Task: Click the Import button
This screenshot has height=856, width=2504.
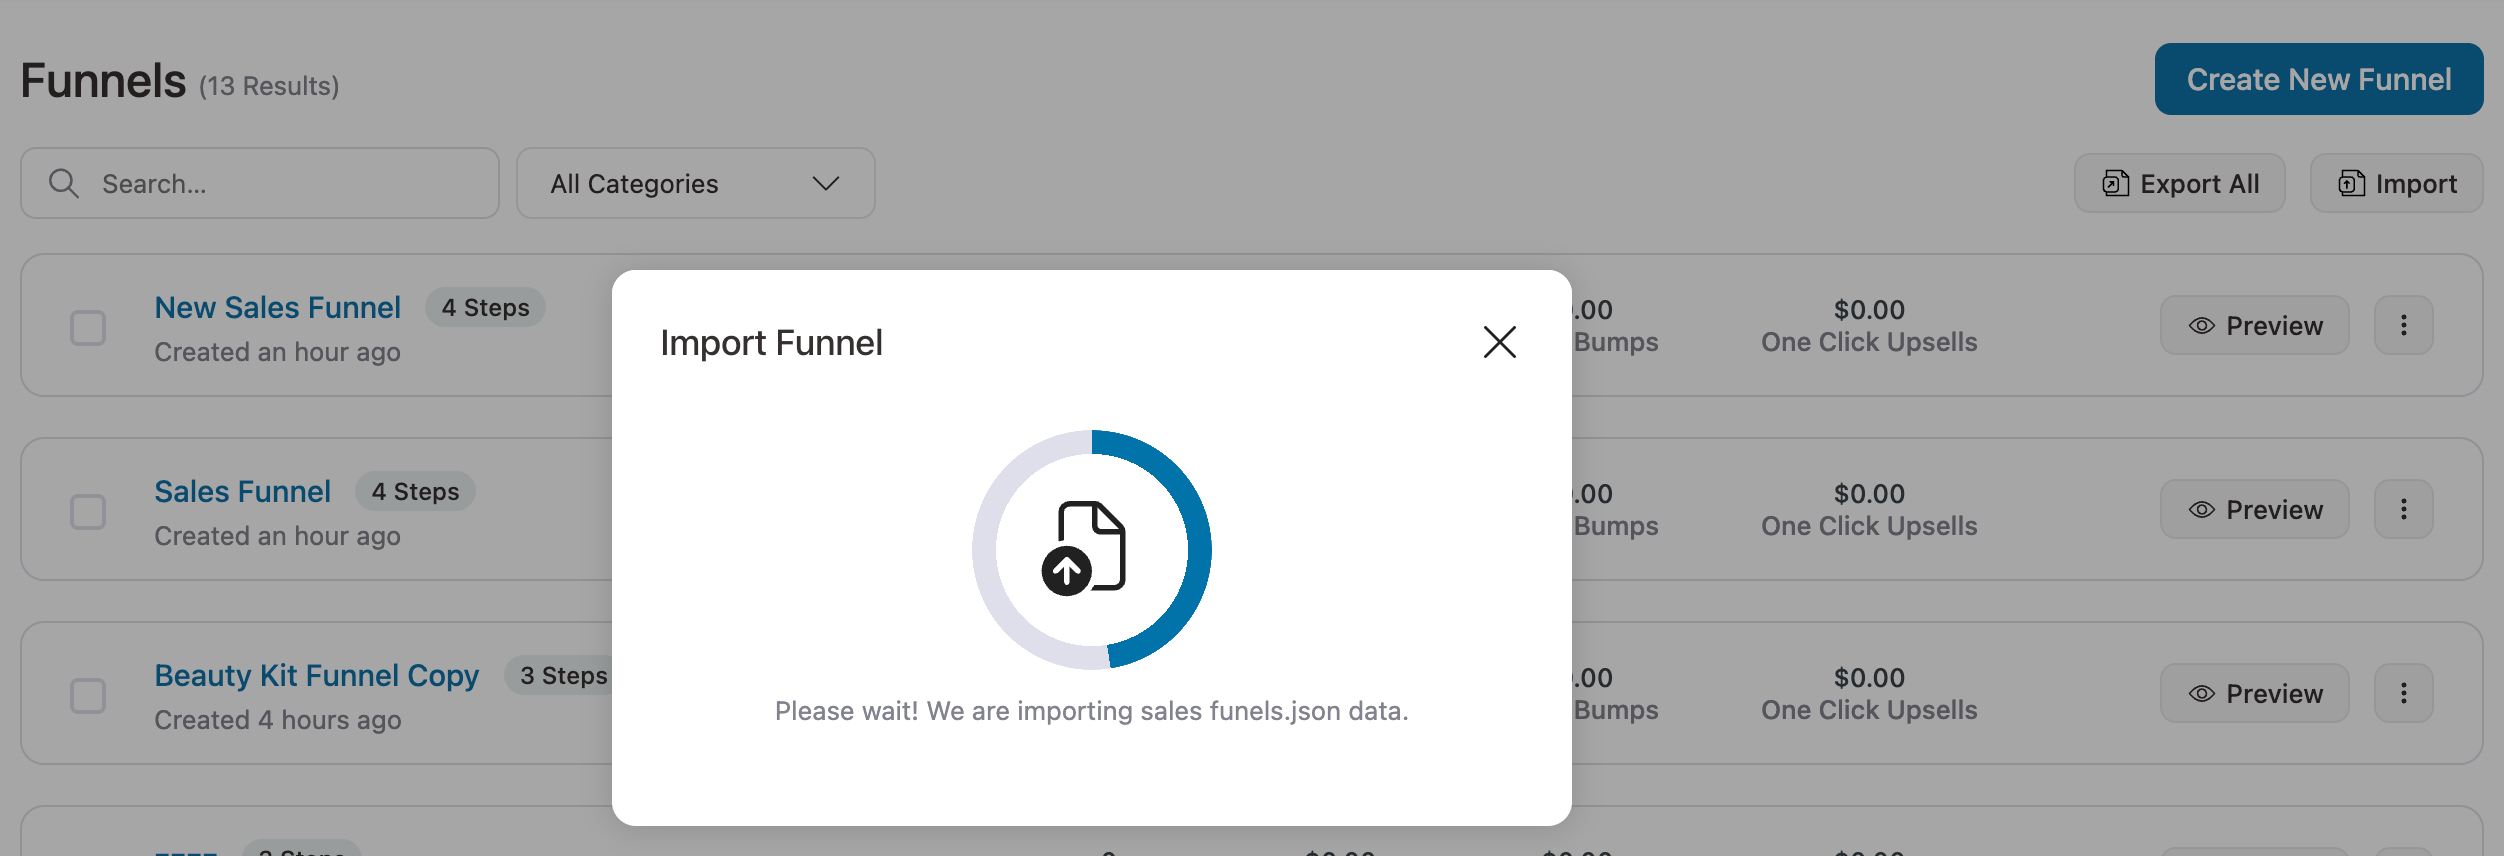Action: tap(2396, 183)
